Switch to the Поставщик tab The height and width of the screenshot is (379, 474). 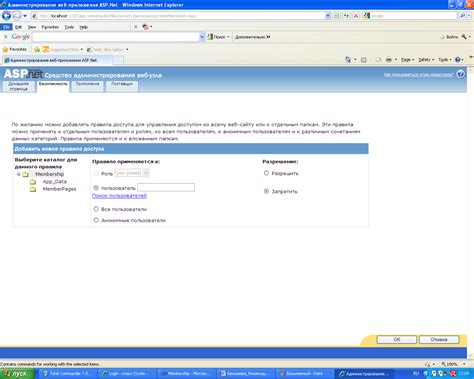click(x=122, y=86)
